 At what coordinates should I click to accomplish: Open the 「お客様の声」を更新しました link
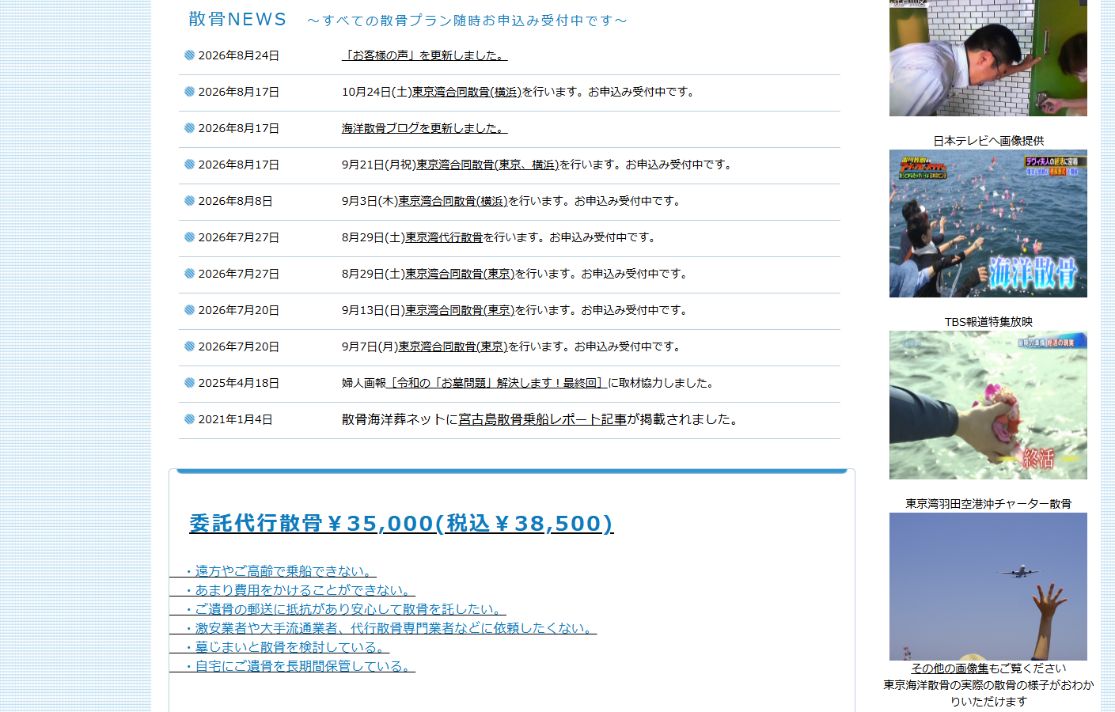click(425, 55)
